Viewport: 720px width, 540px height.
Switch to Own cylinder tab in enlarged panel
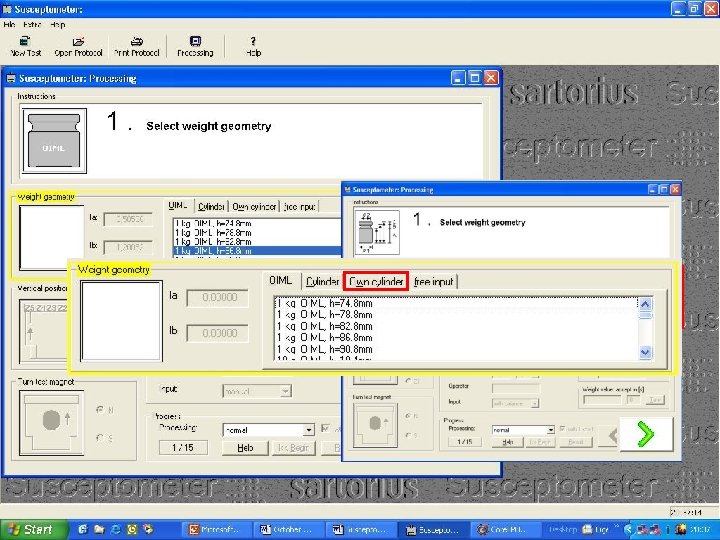[376, 281]
